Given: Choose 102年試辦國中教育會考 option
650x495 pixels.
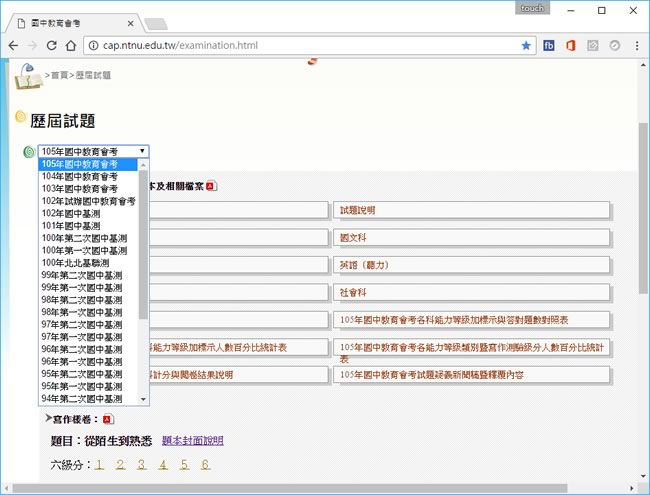Looking at the screenshot, I should tap(88, 201).
